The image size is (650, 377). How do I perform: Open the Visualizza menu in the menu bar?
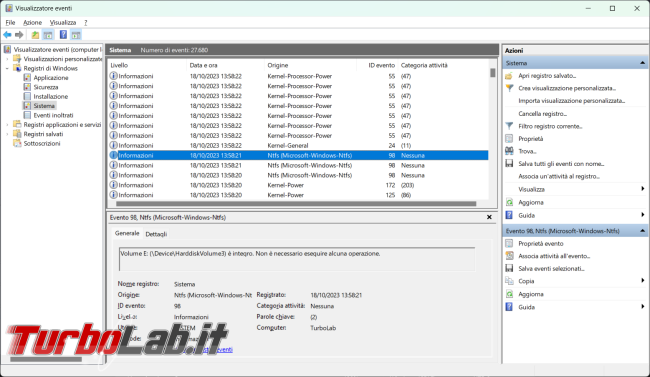(x=63, y=22)
